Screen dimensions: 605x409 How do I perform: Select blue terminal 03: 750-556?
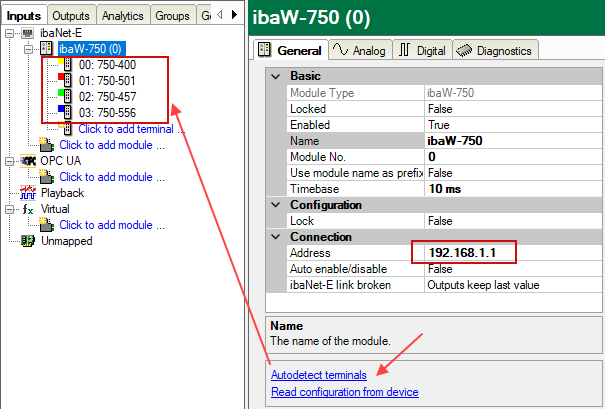(x=66, y=113)
